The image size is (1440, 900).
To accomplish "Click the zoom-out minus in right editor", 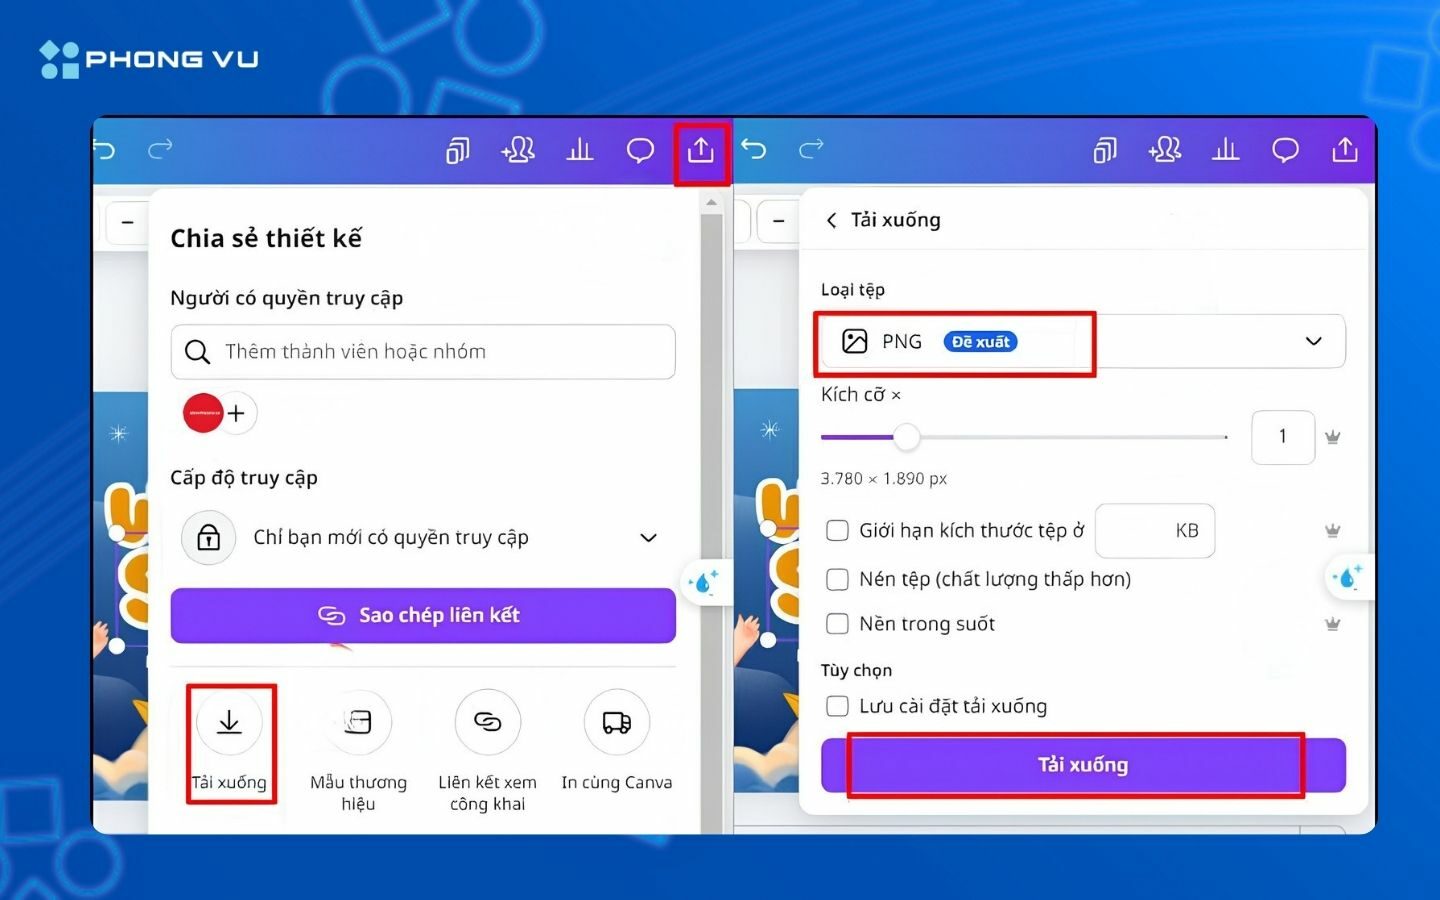I will click(778, 222).
